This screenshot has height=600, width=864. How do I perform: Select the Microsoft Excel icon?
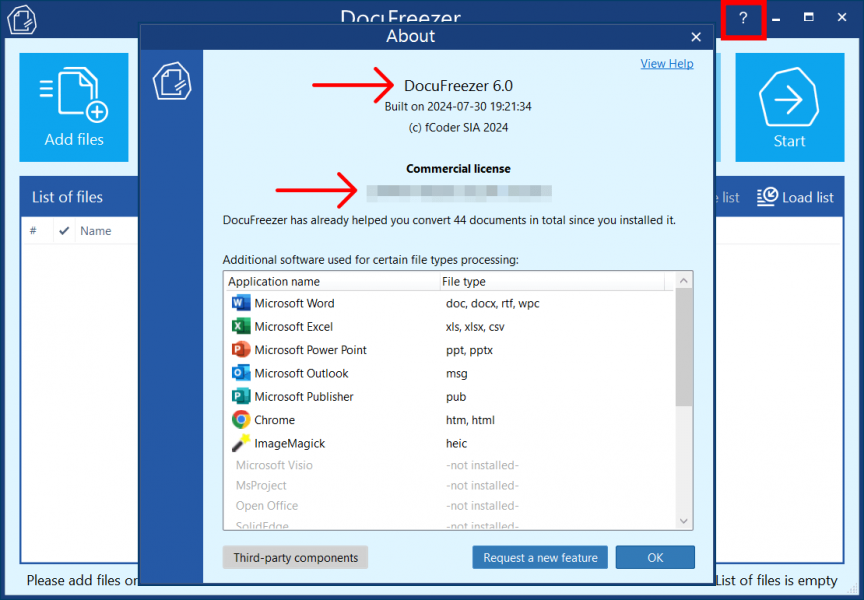click(242, 326)
